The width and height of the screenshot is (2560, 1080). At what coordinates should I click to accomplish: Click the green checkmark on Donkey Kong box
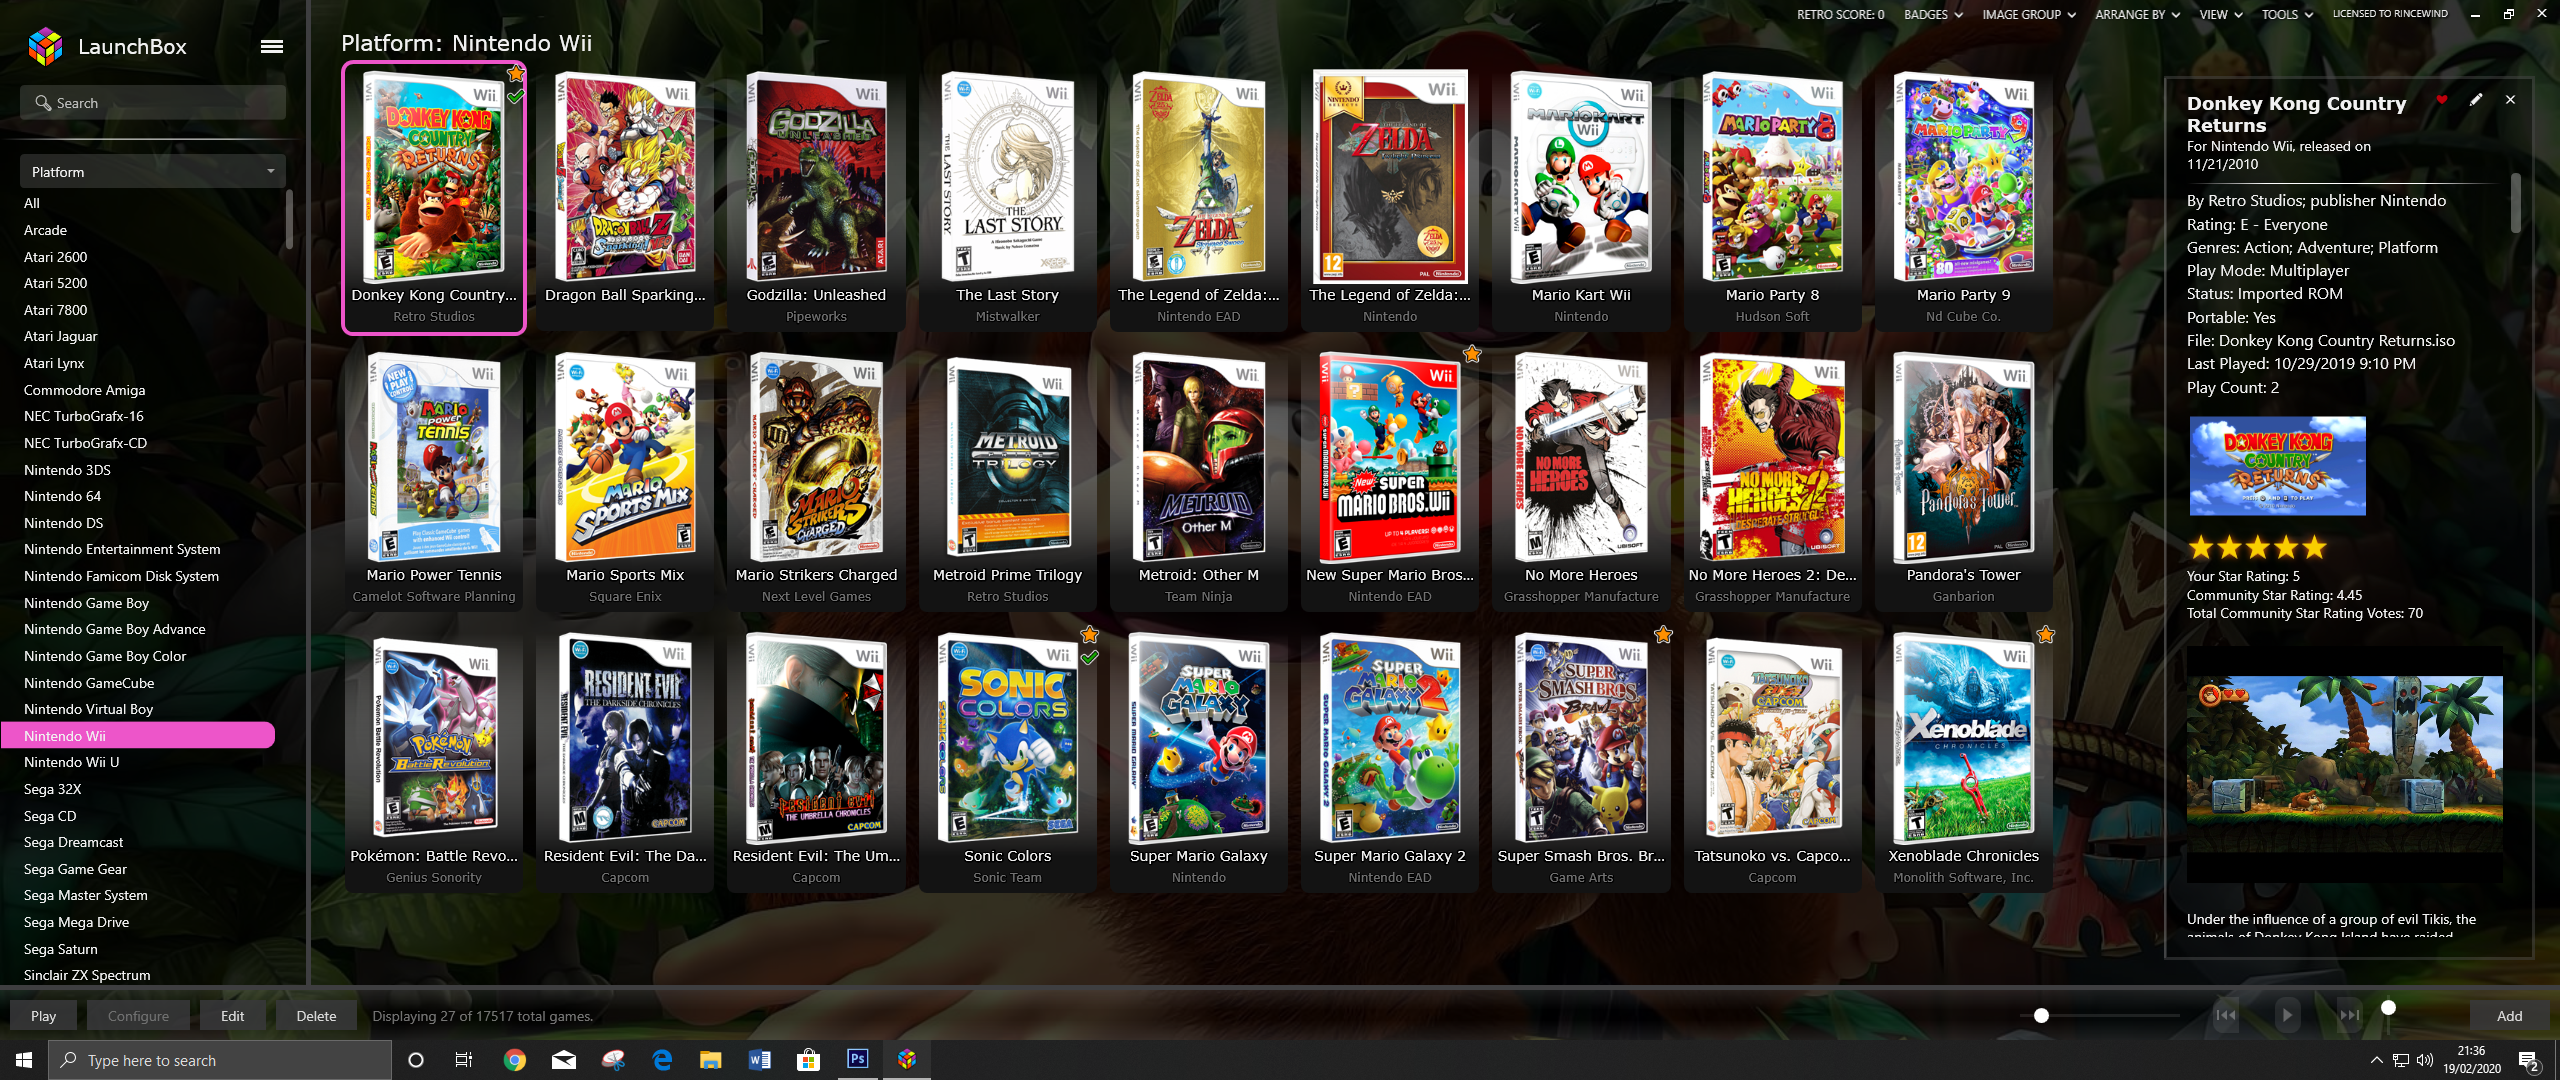516,96
